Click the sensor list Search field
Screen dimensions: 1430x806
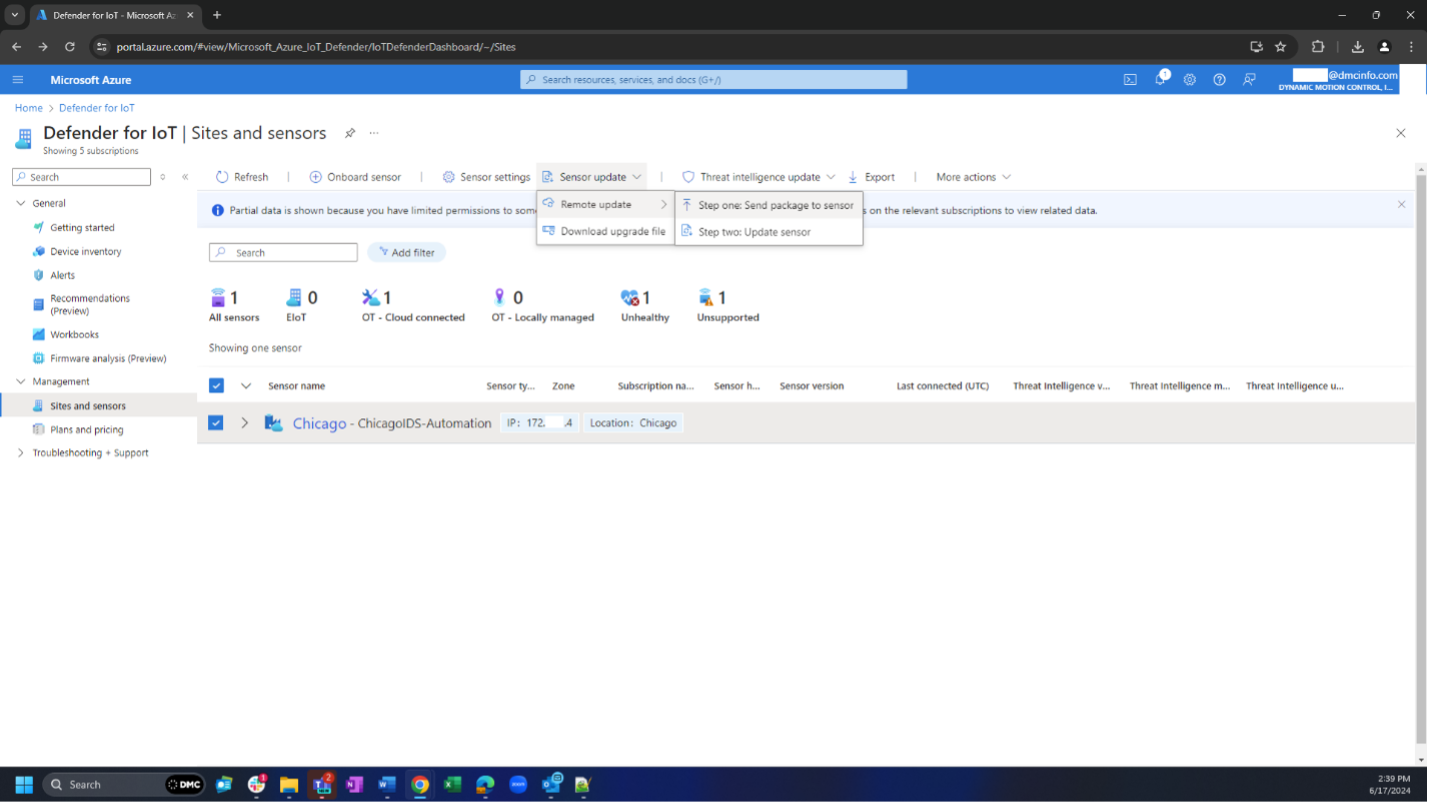[x=283, y=253]
